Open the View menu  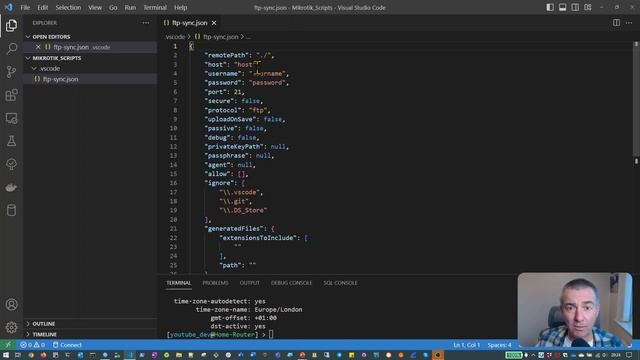(x=95, y=7)
